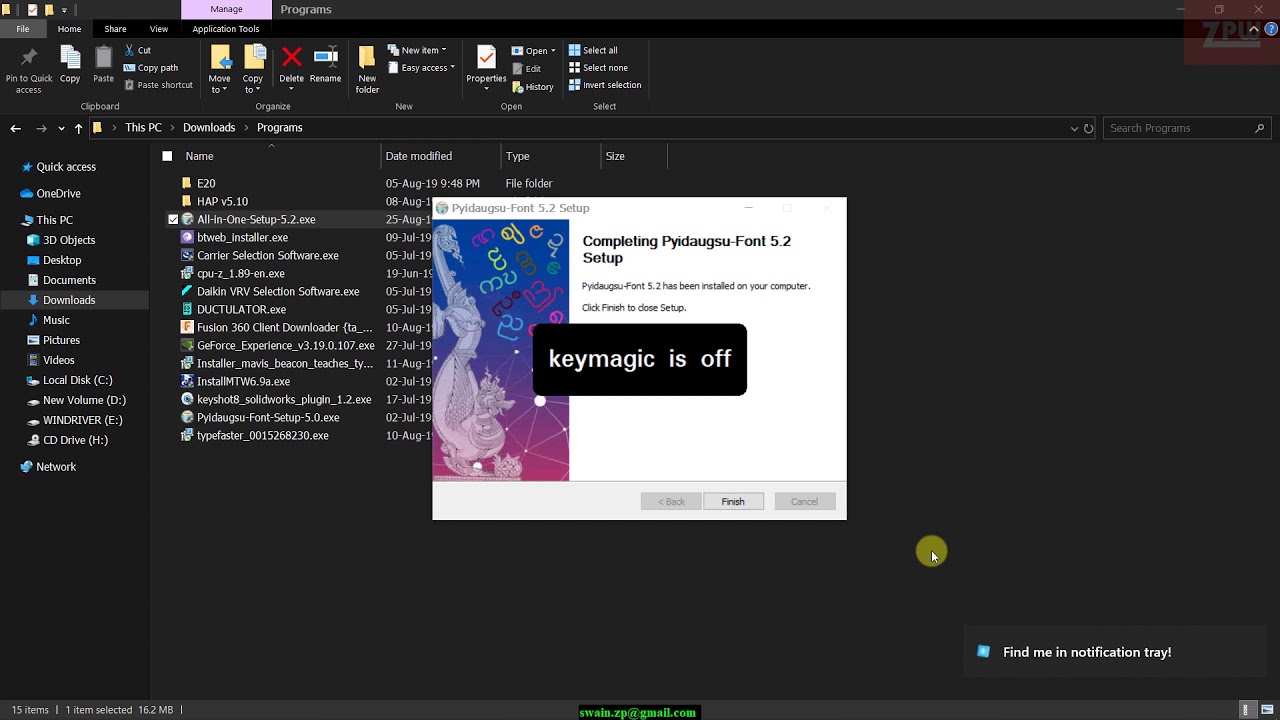Open the Application Tools tab
This screenshot has width=1280, height=720.
226,29
